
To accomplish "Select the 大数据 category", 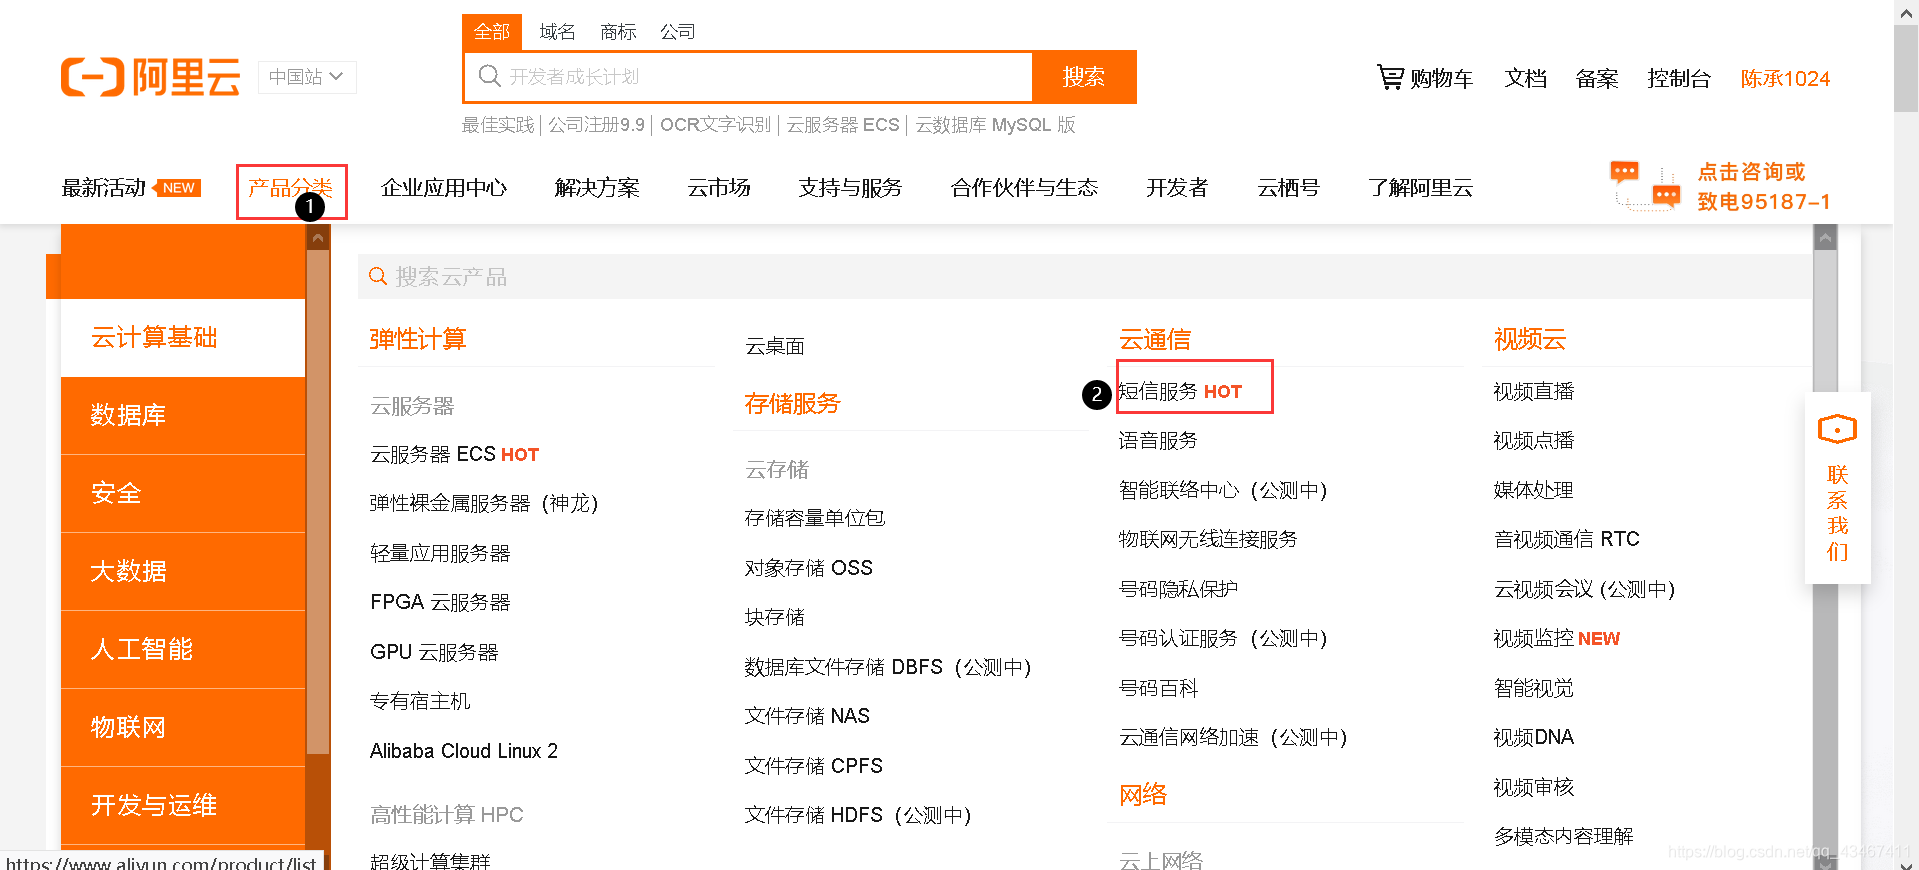I will (x=183, y=572).
